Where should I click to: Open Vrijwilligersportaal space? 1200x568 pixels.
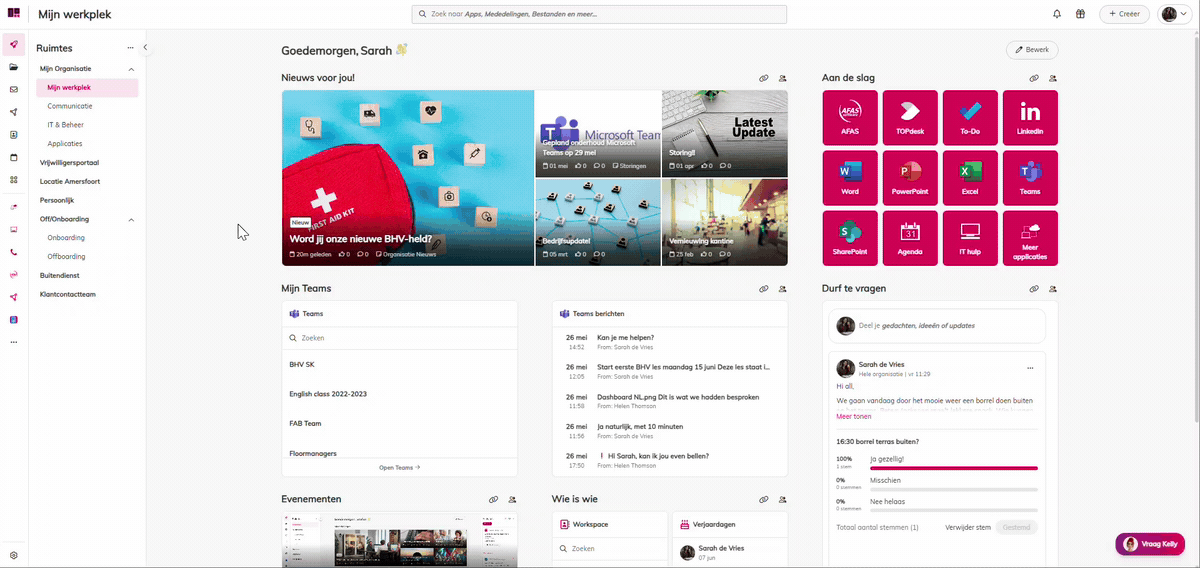click(69, 162)
